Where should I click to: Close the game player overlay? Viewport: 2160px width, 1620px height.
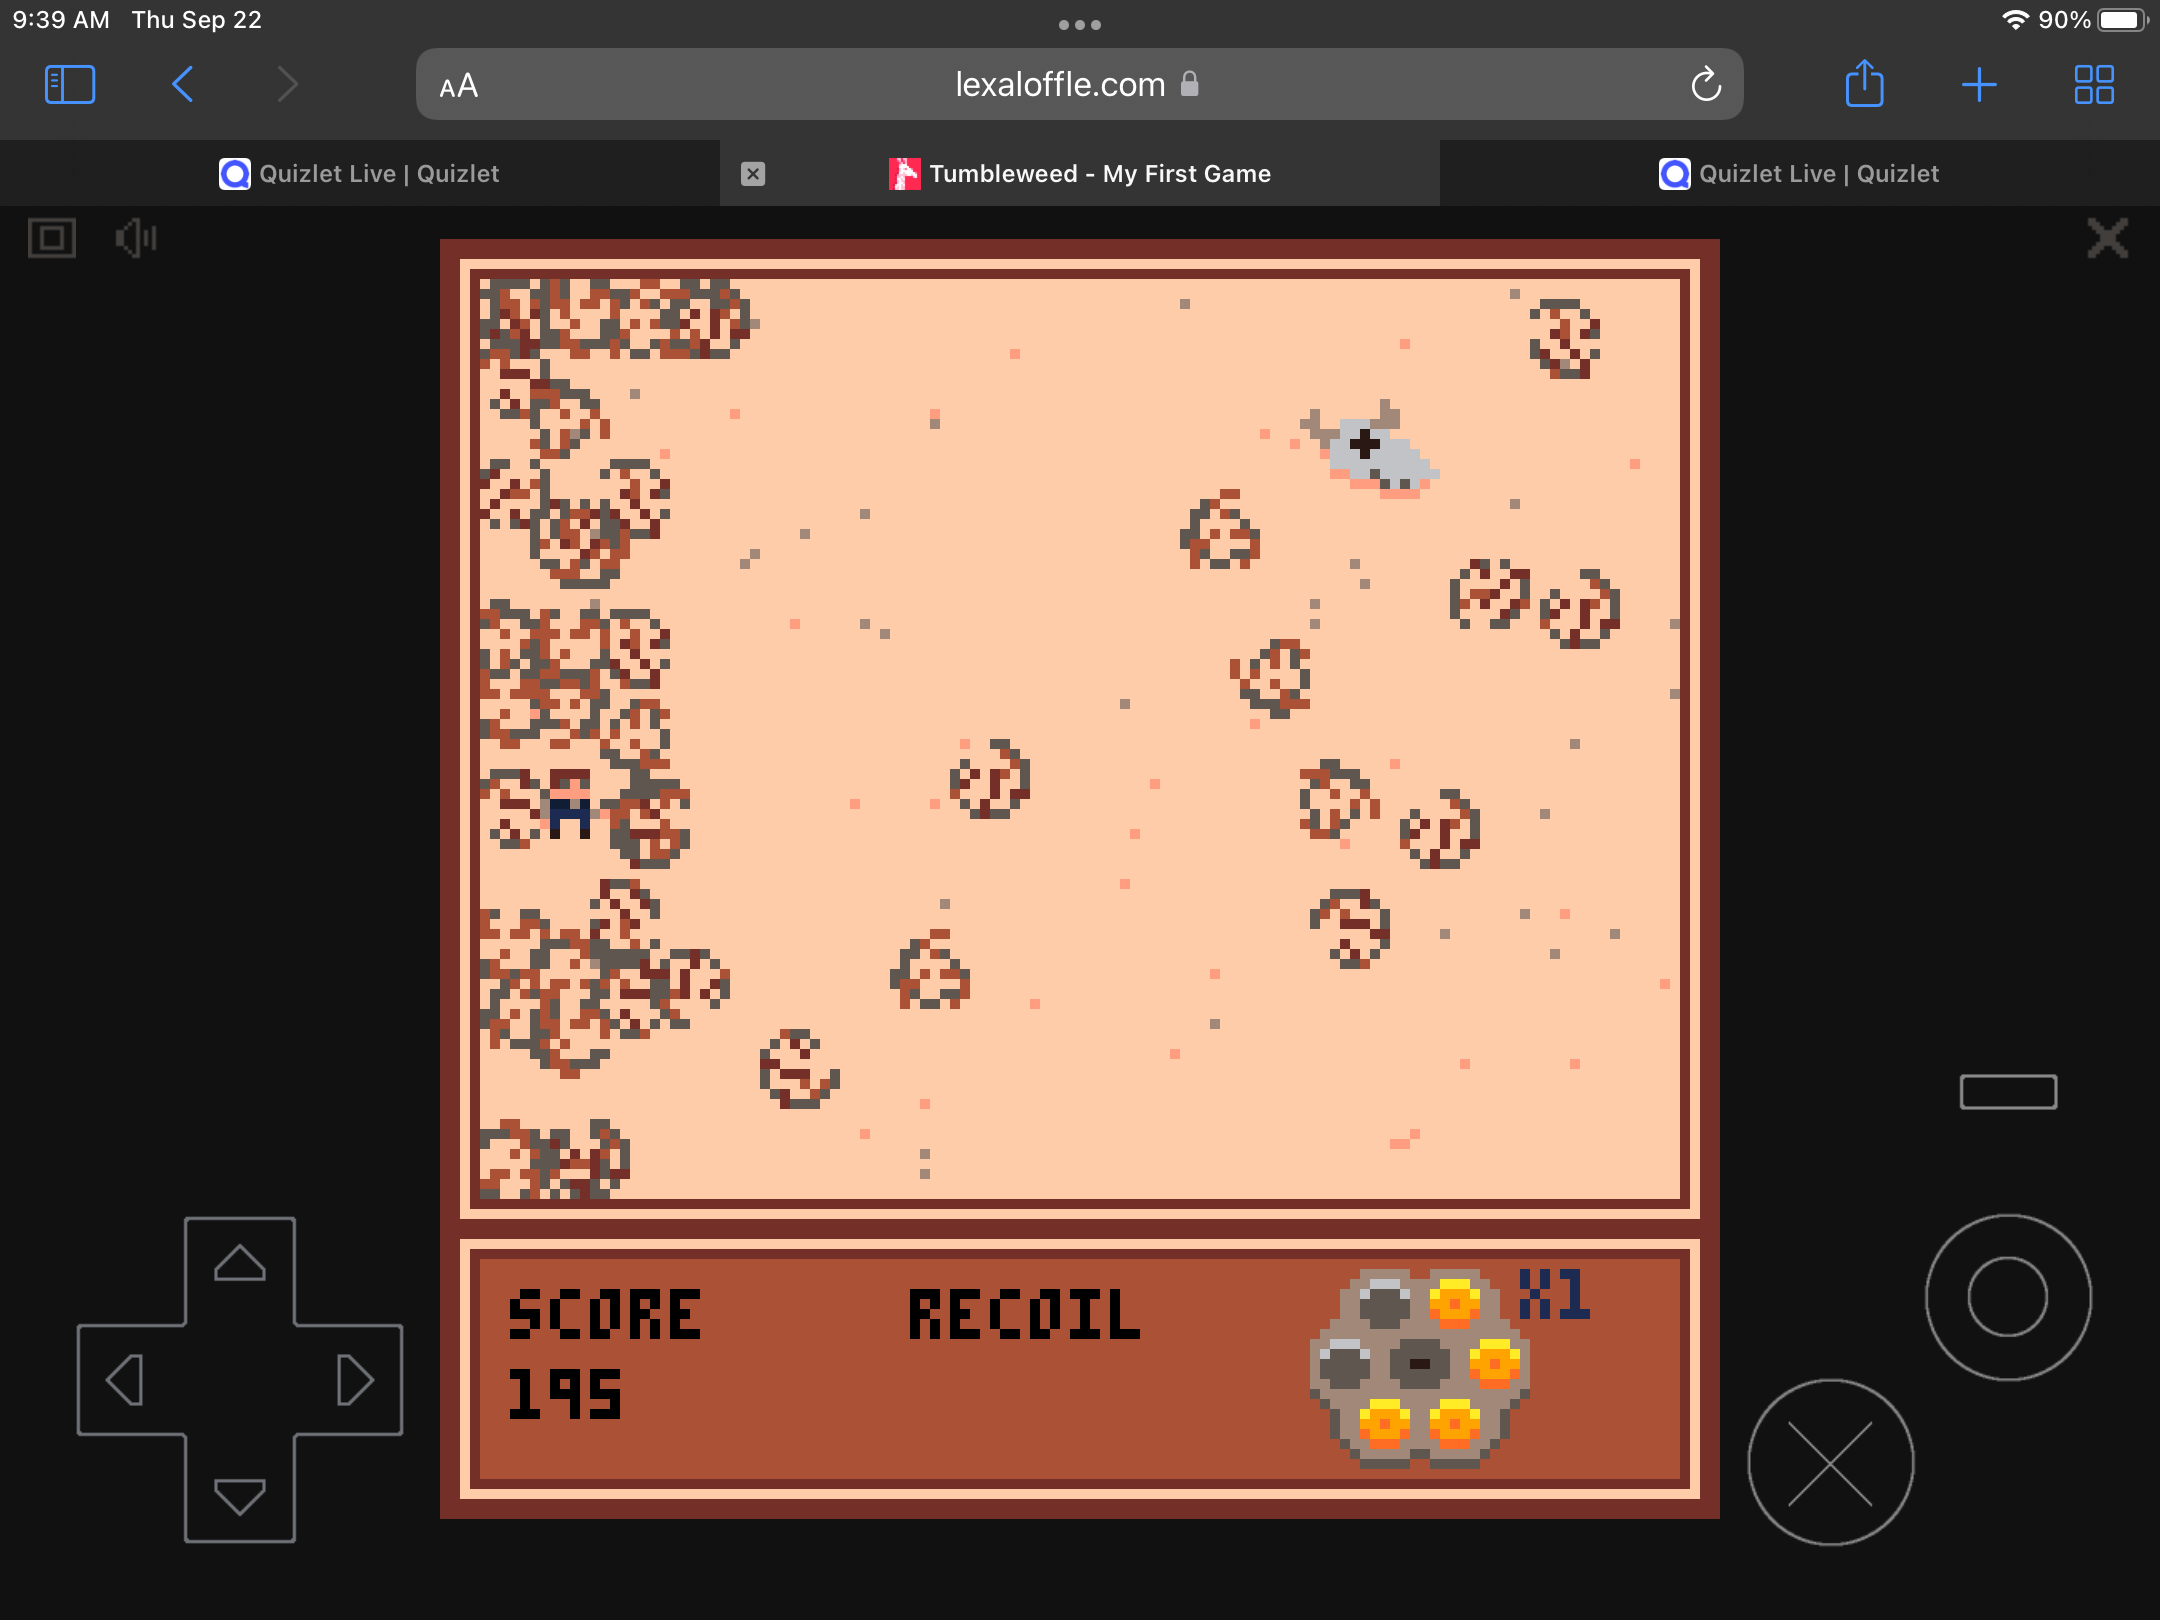pos(2108,238)
